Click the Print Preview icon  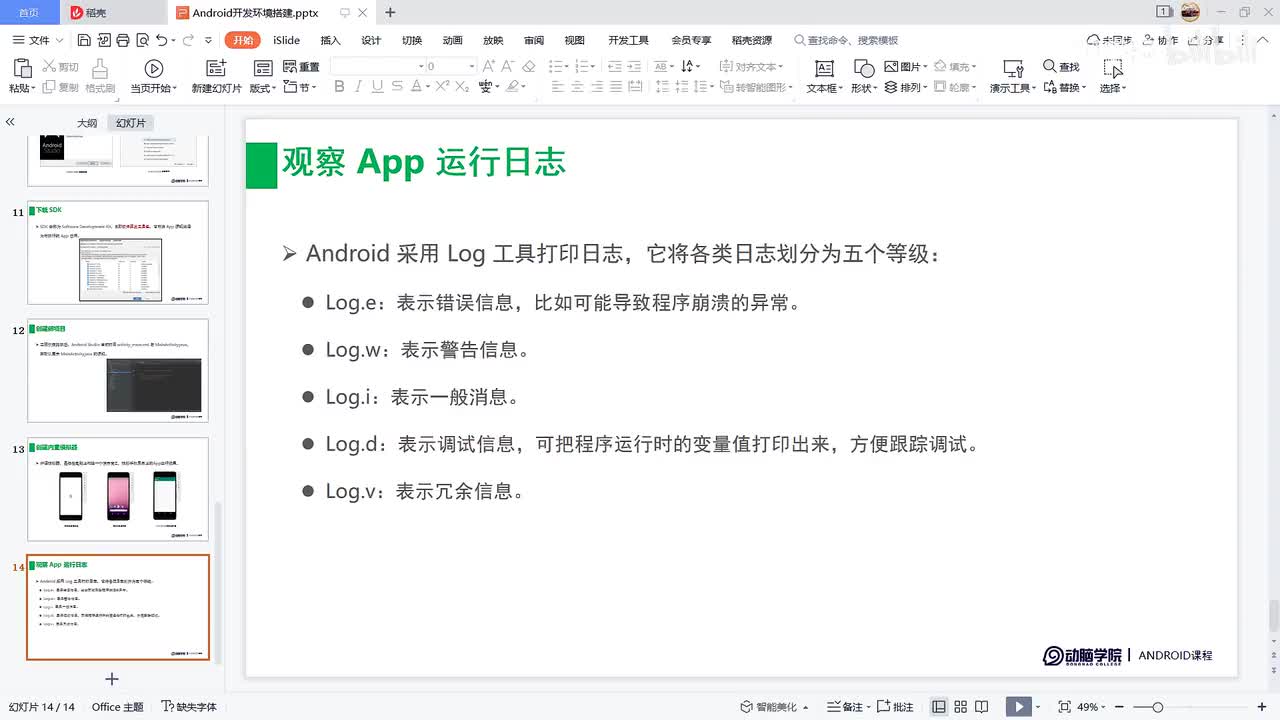tap(141, 40)
